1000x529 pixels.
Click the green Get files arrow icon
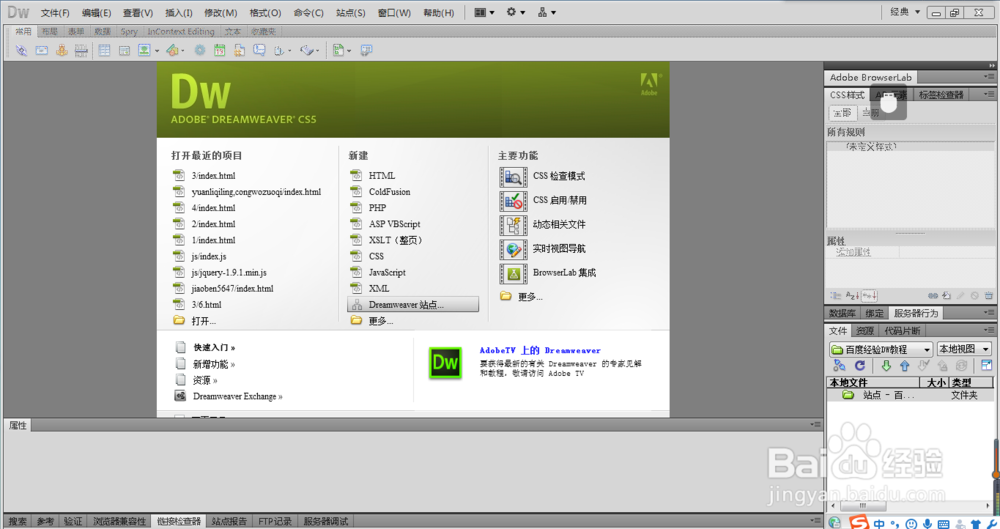[x=886, y=366]
